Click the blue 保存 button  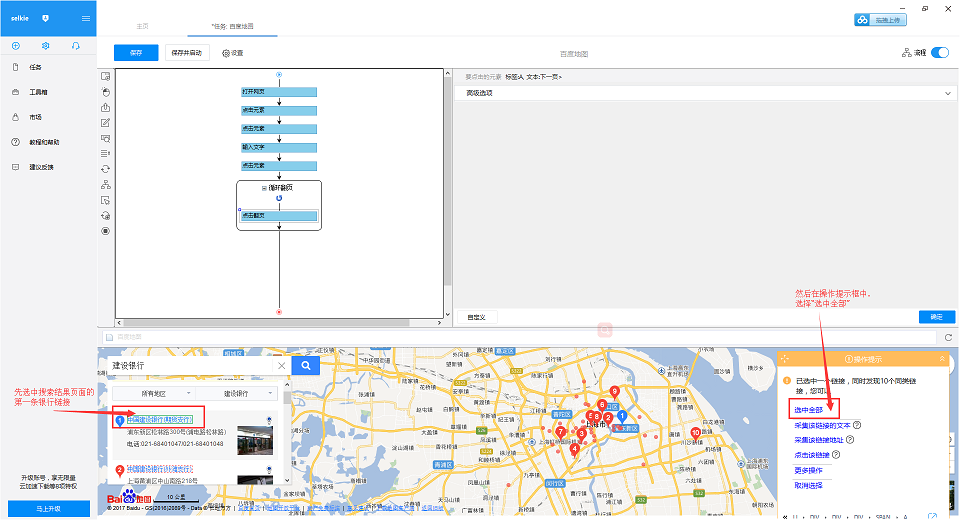pyautogui.click(x=136, y=53)
